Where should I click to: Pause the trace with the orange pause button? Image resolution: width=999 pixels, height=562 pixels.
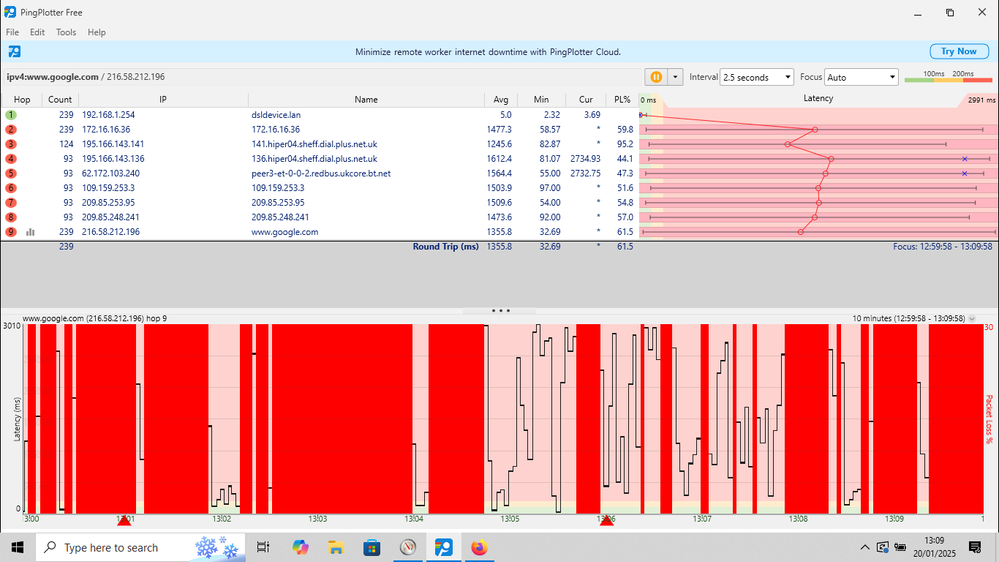click(x=657, y=77)
